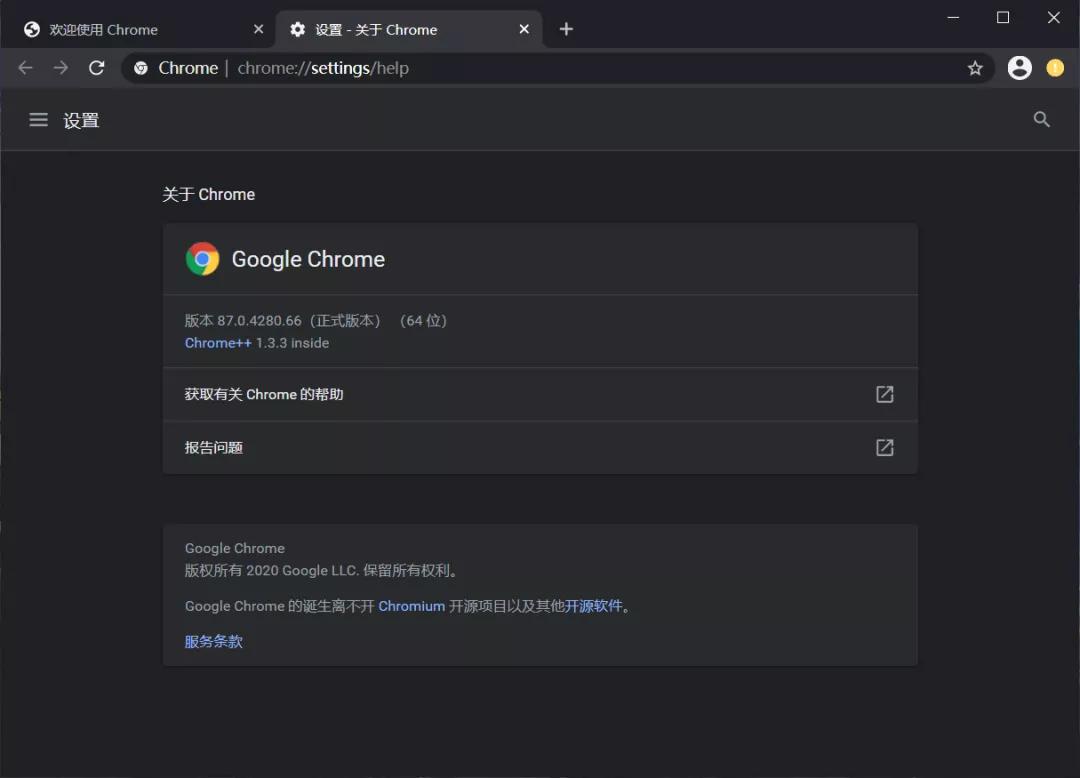The image size is (1080, 778).
Task: Click the orange status badge near profile
Action: pos(1055,67)
